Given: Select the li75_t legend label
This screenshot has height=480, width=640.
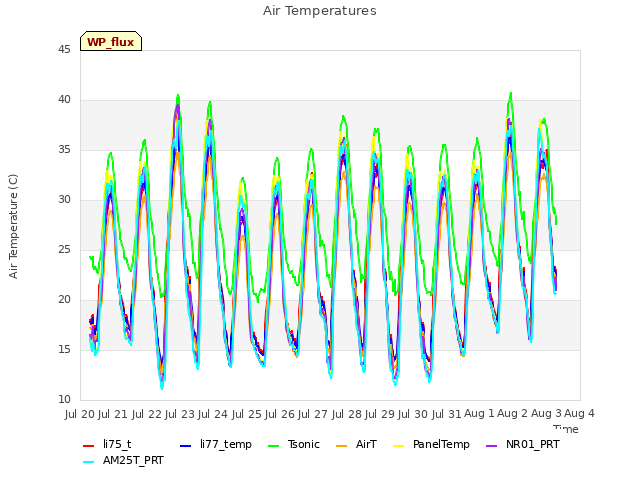Looking at the screenshot, I should tap(117, 444).
